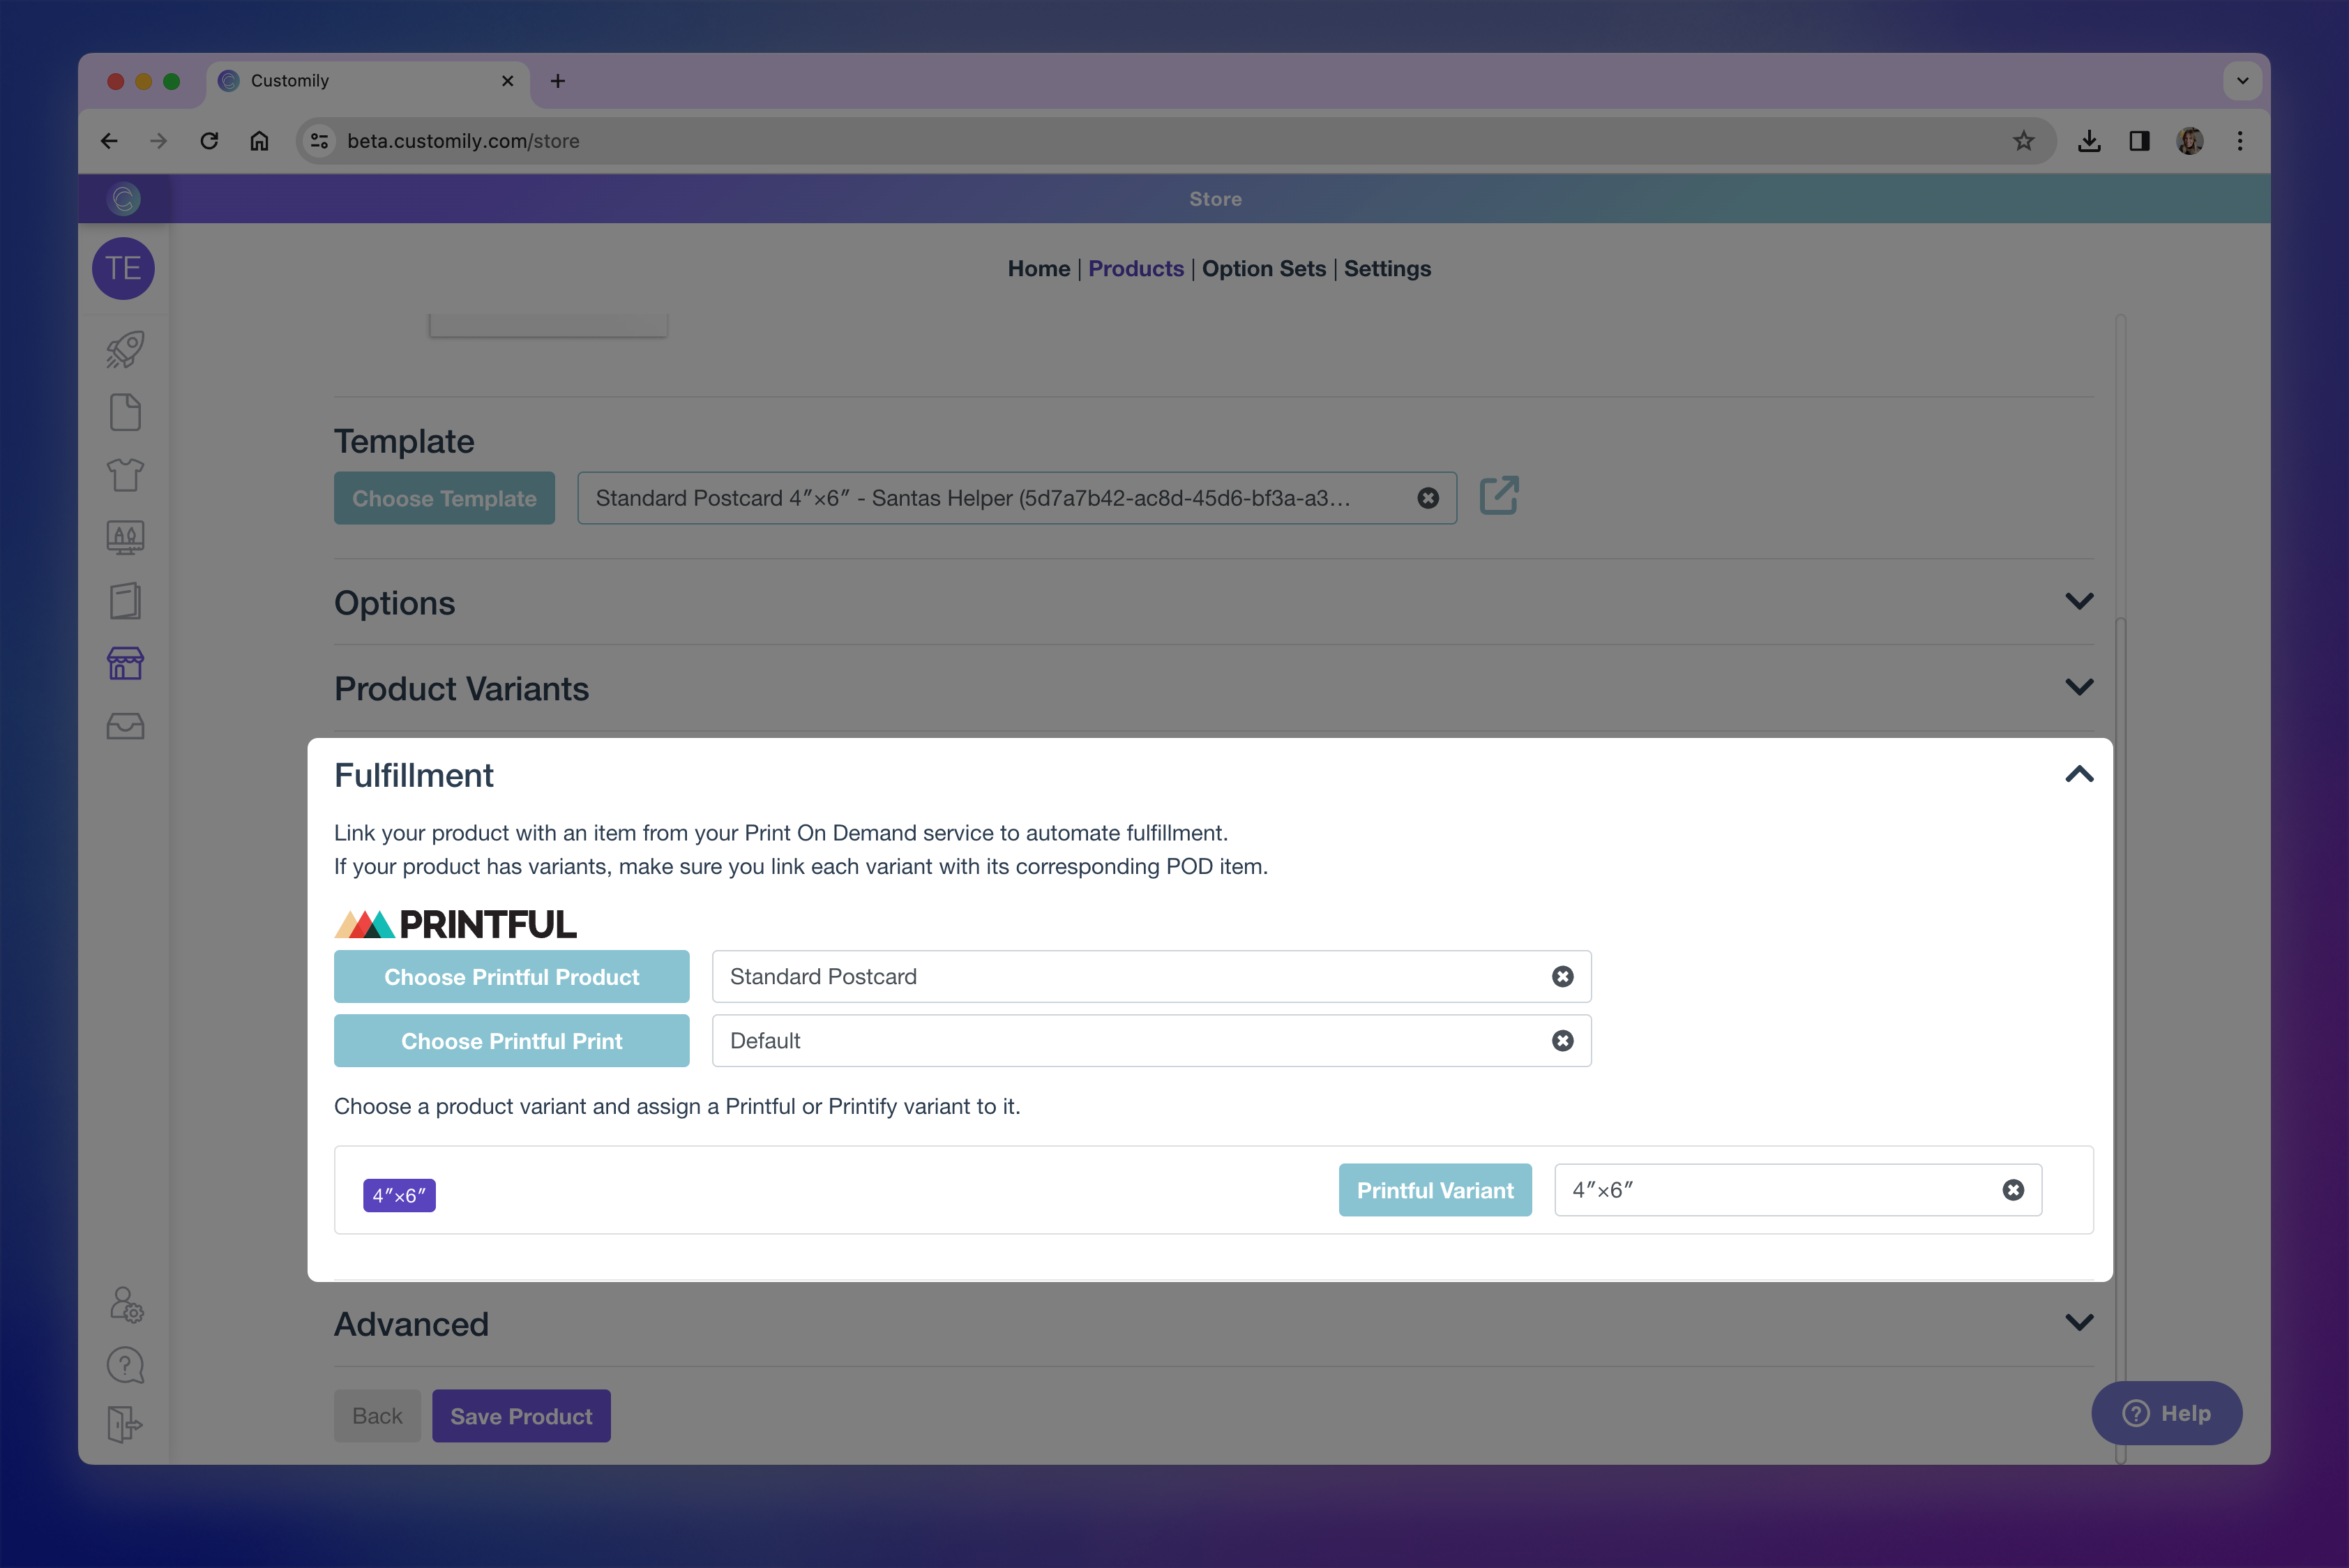Screen dimensions: 2349x1568
Task: Collapse the Fulfillment section
Action: [x=2079, y=775]
